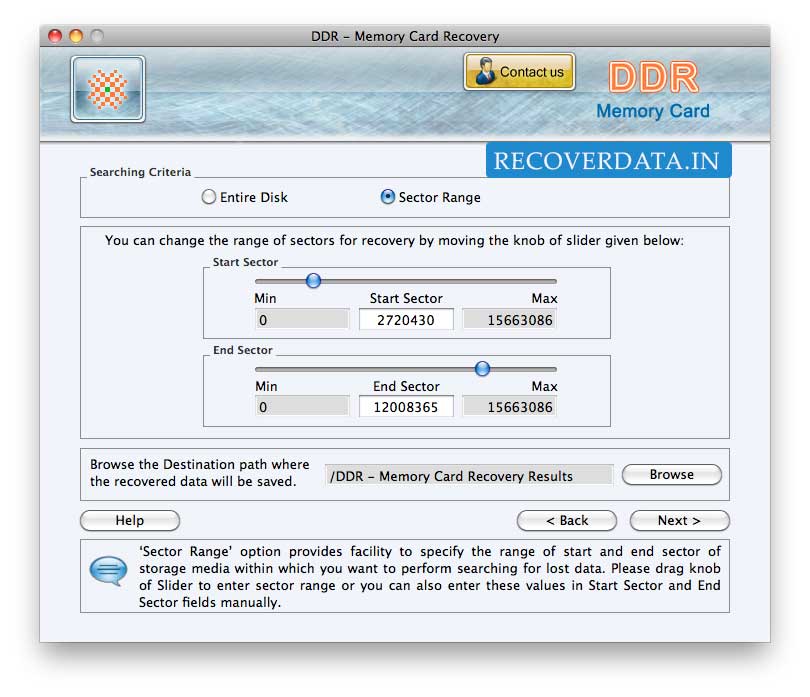
Task: Click the DDR application logo icon
Action: point(107,89)
